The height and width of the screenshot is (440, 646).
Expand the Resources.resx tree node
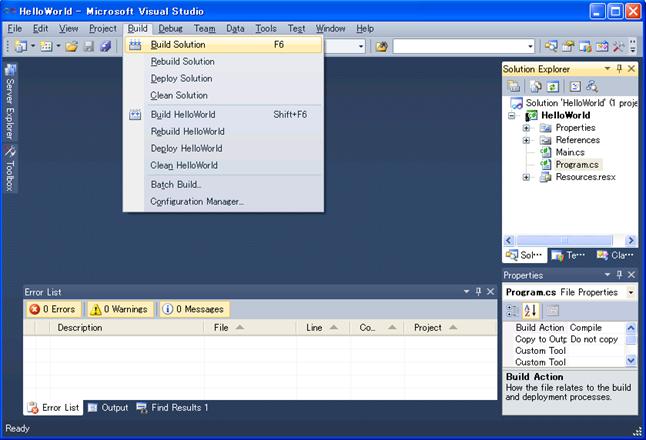tap(526, 178)
